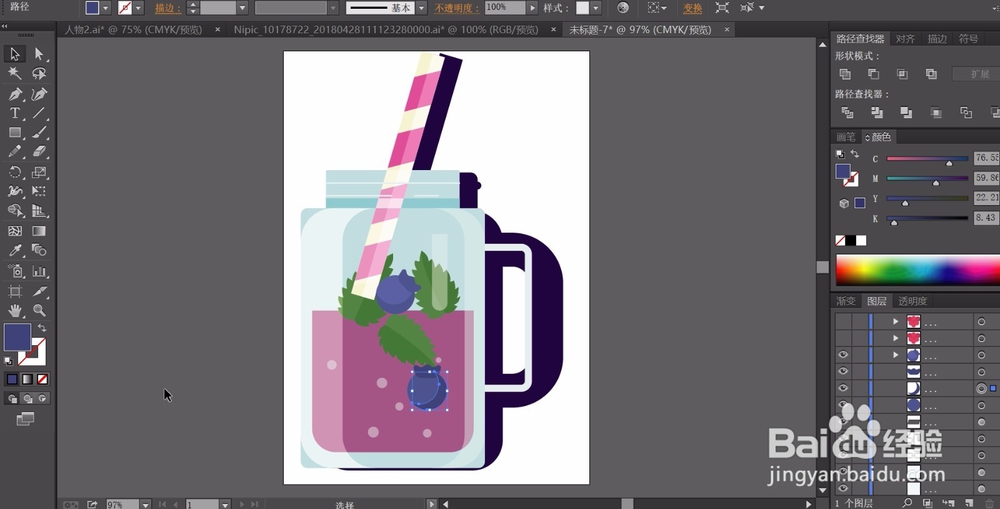Screen dimensions: 1000x509
Task: Open the 97% zoom level dropdown
Action: 145,505
